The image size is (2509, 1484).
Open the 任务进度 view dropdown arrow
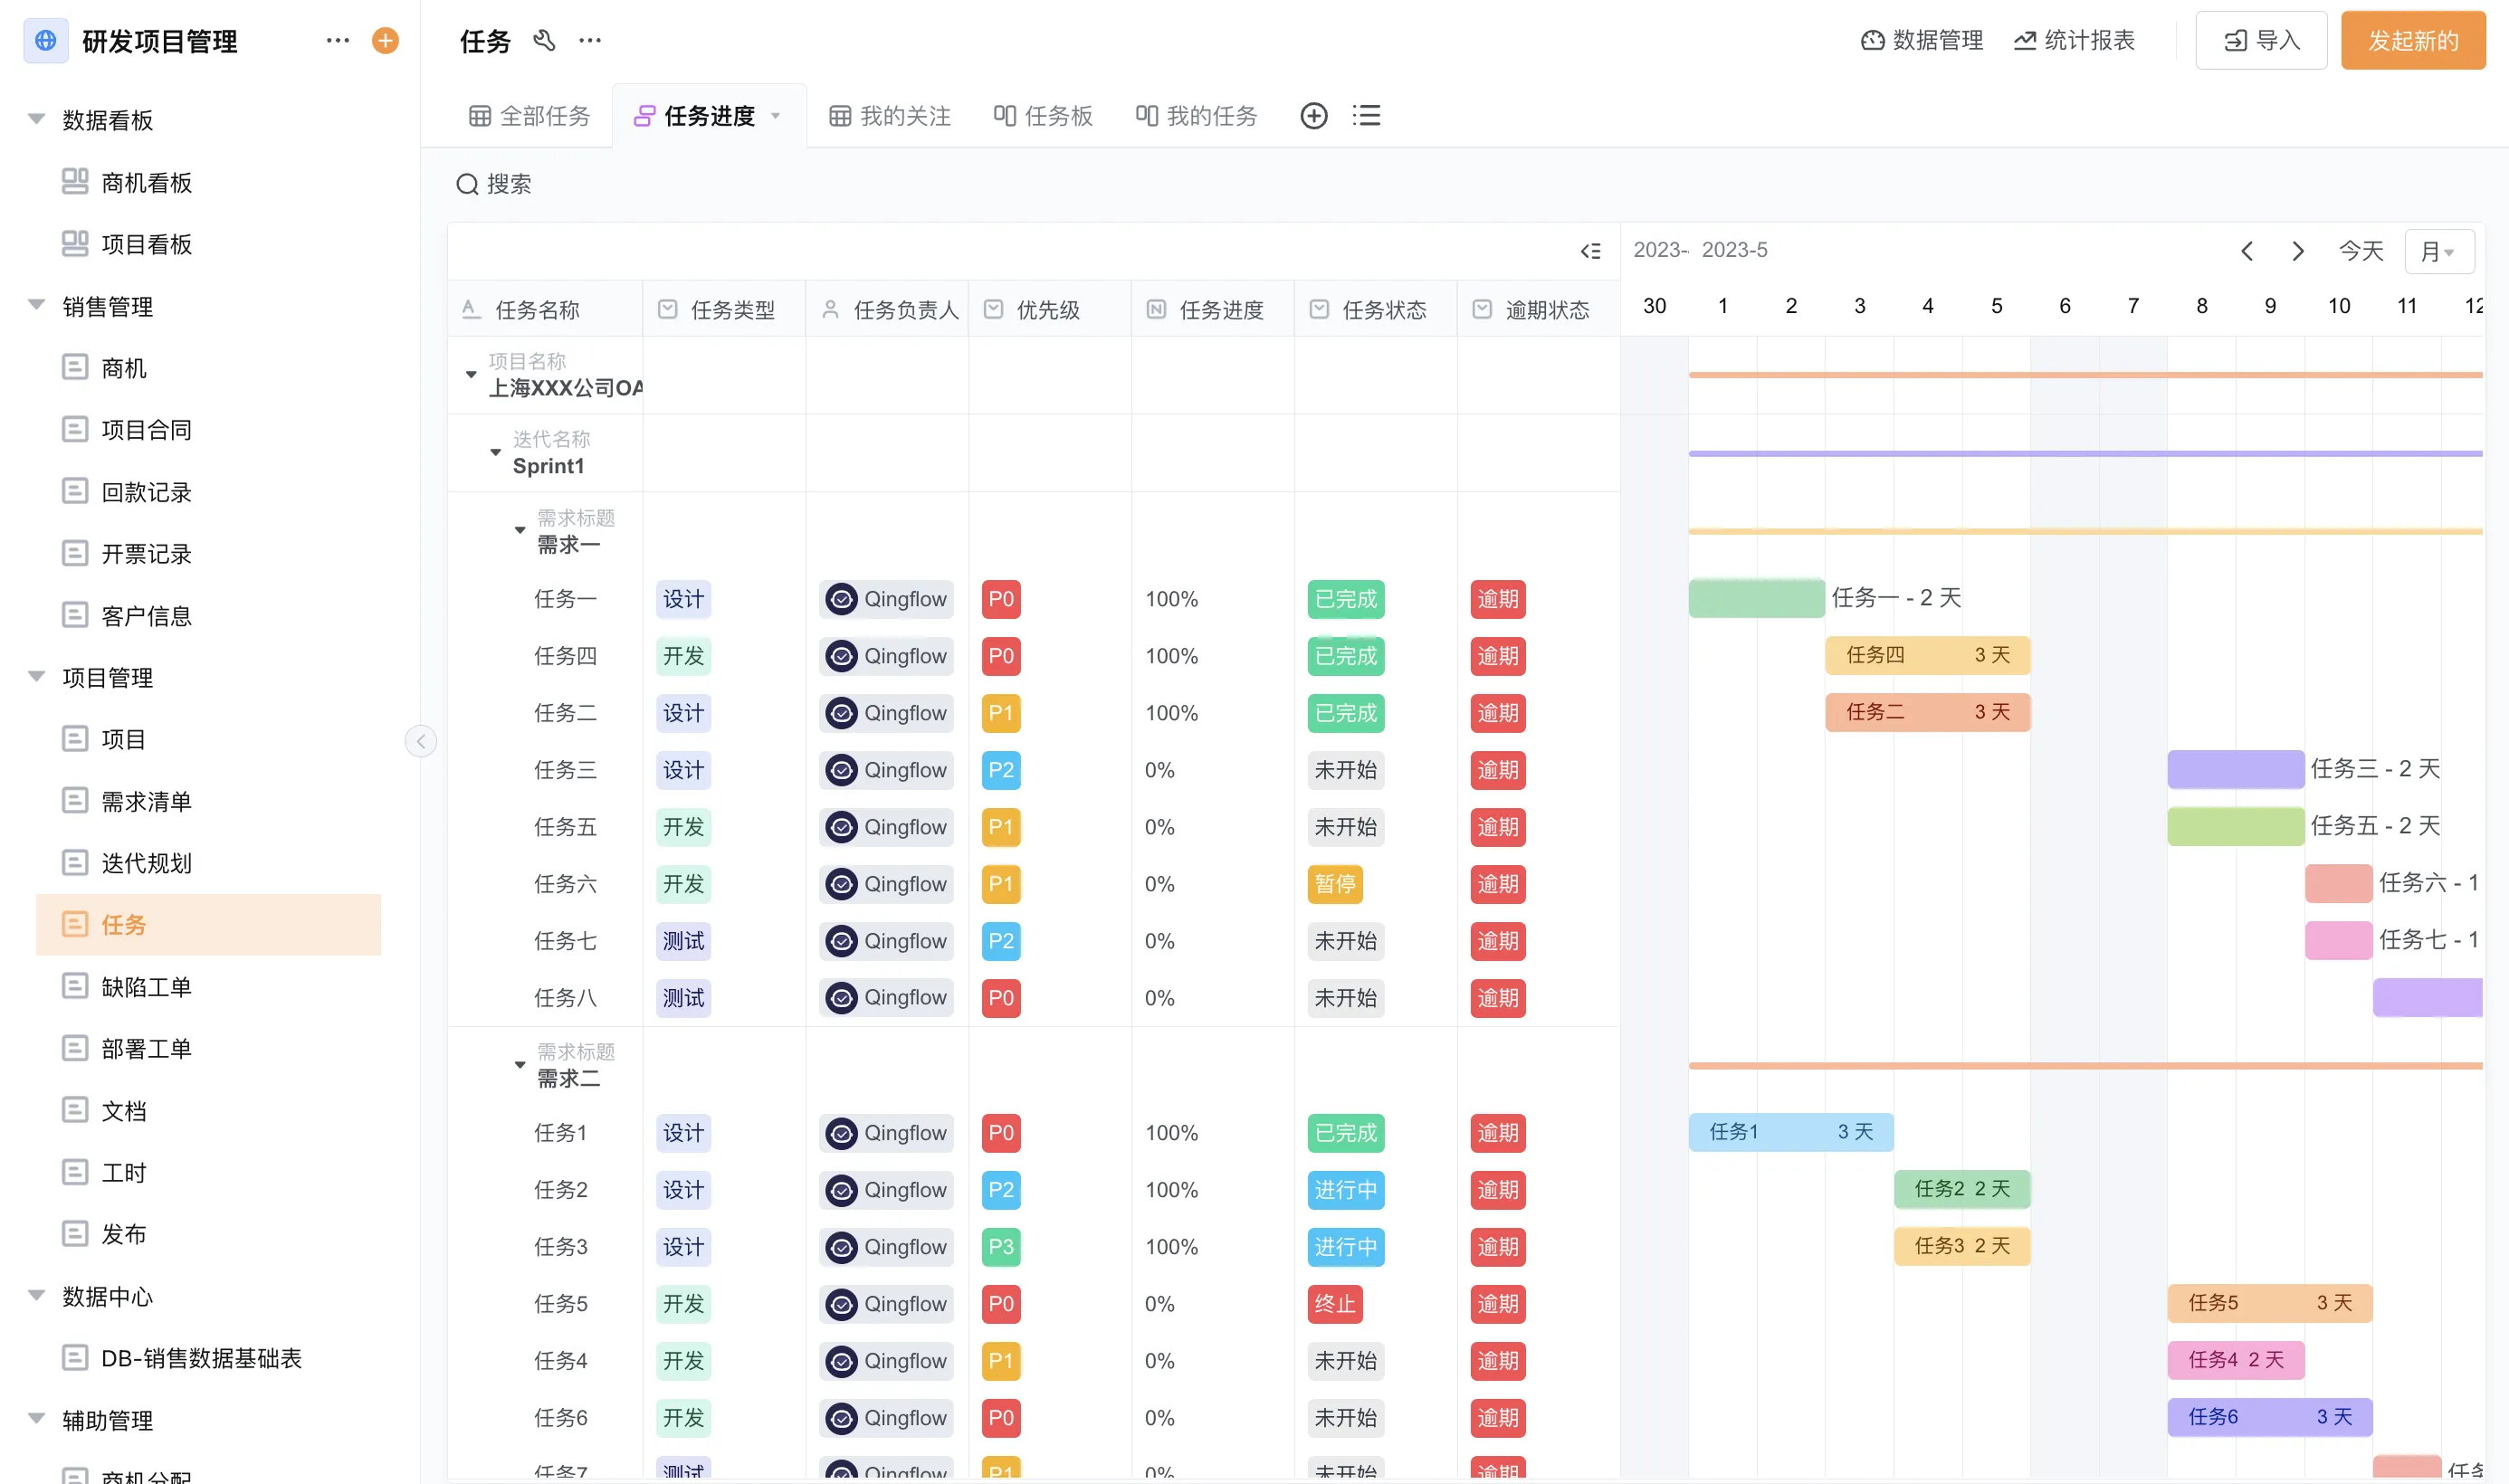click(777, 115)
